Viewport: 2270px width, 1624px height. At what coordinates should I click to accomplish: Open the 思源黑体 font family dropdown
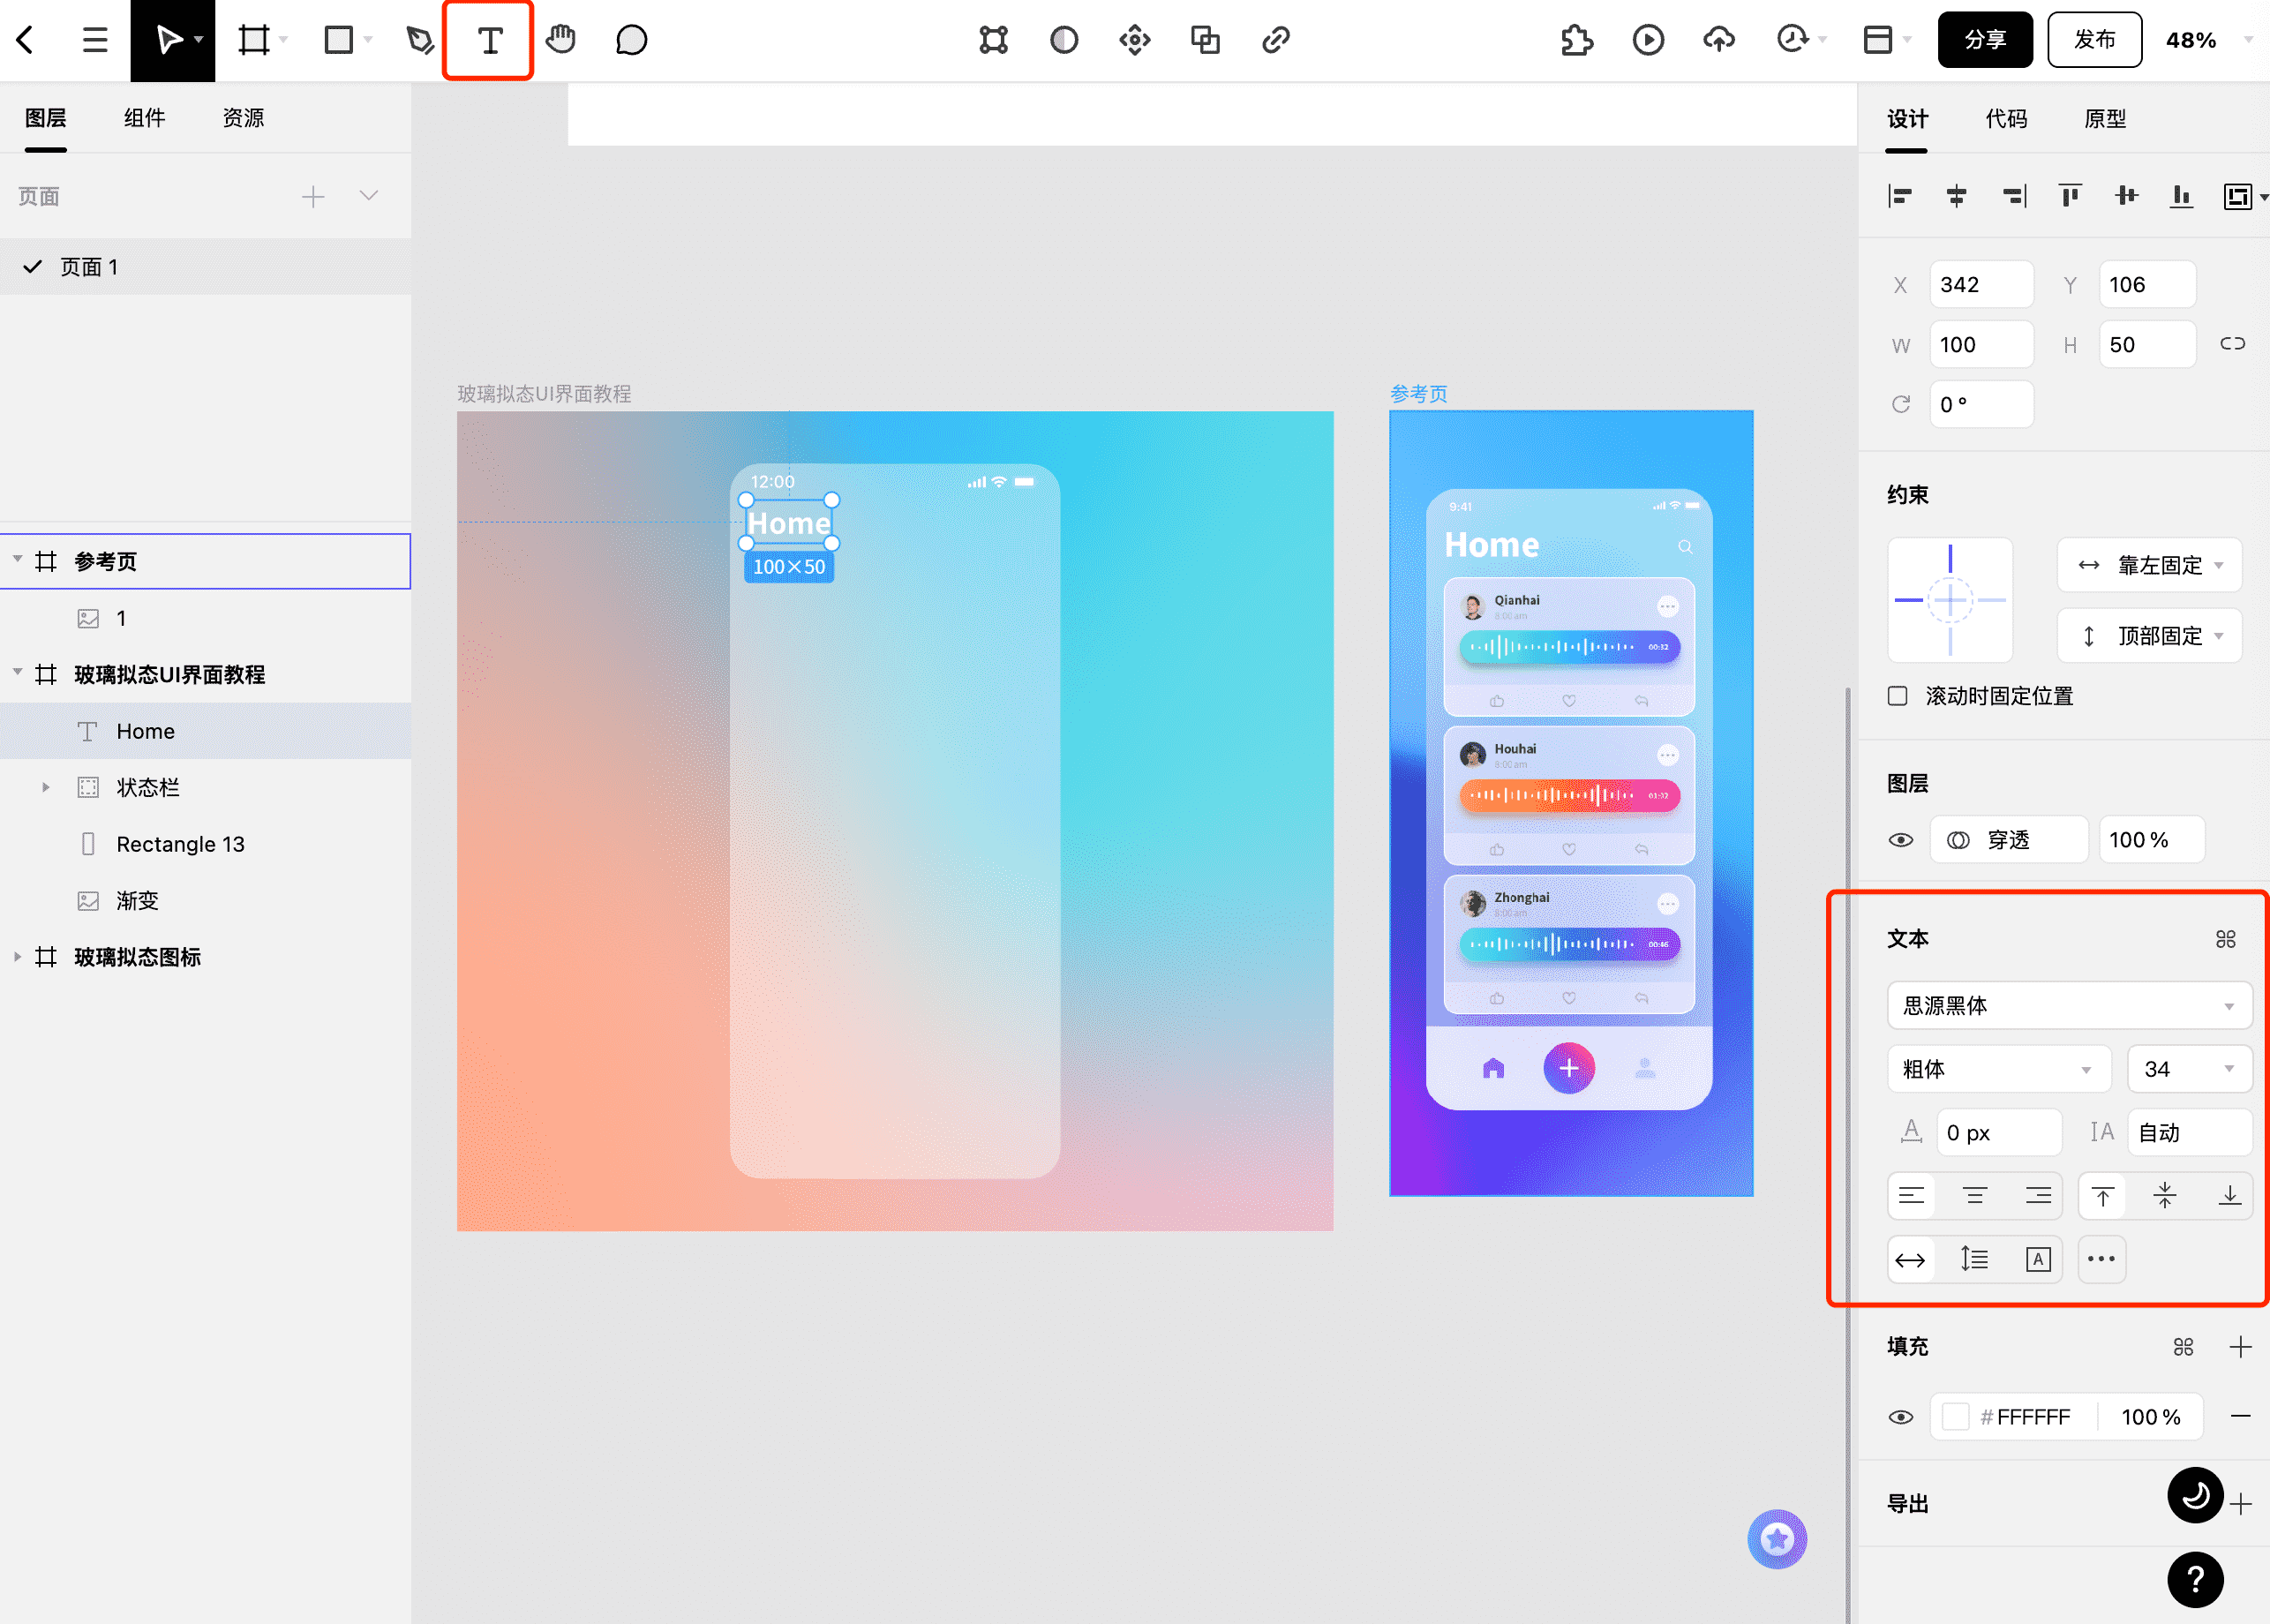point(2069,1006)
